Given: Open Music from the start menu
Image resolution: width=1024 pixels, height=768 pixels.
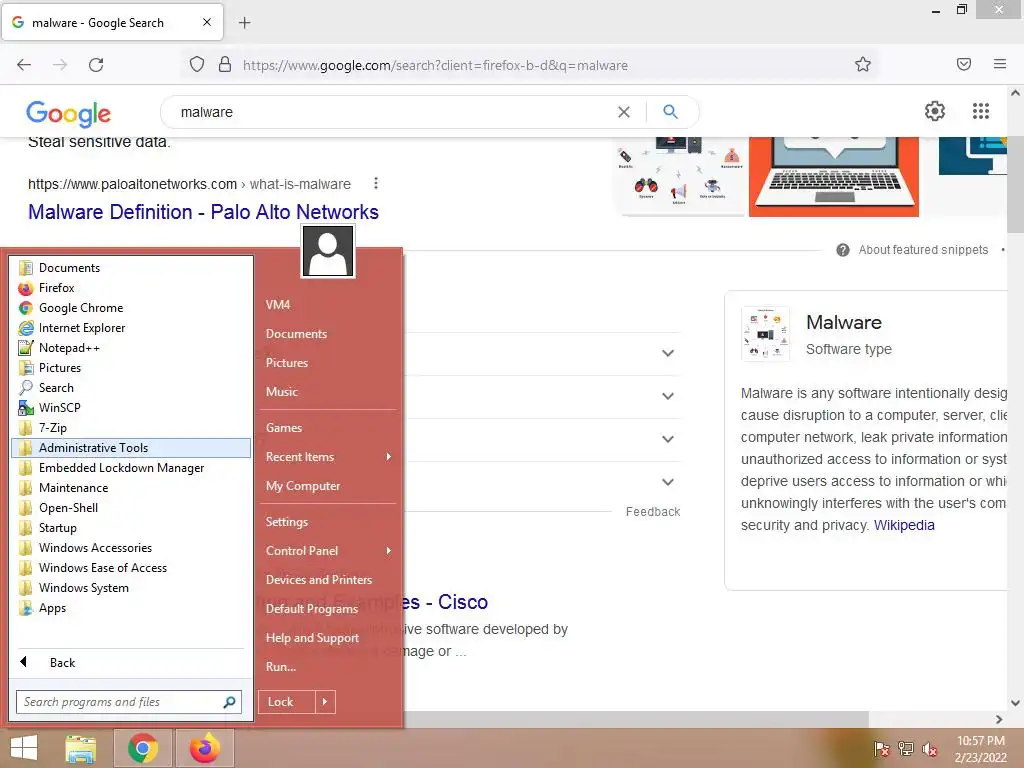Looking at the screenshot, I should coord(281,392).
